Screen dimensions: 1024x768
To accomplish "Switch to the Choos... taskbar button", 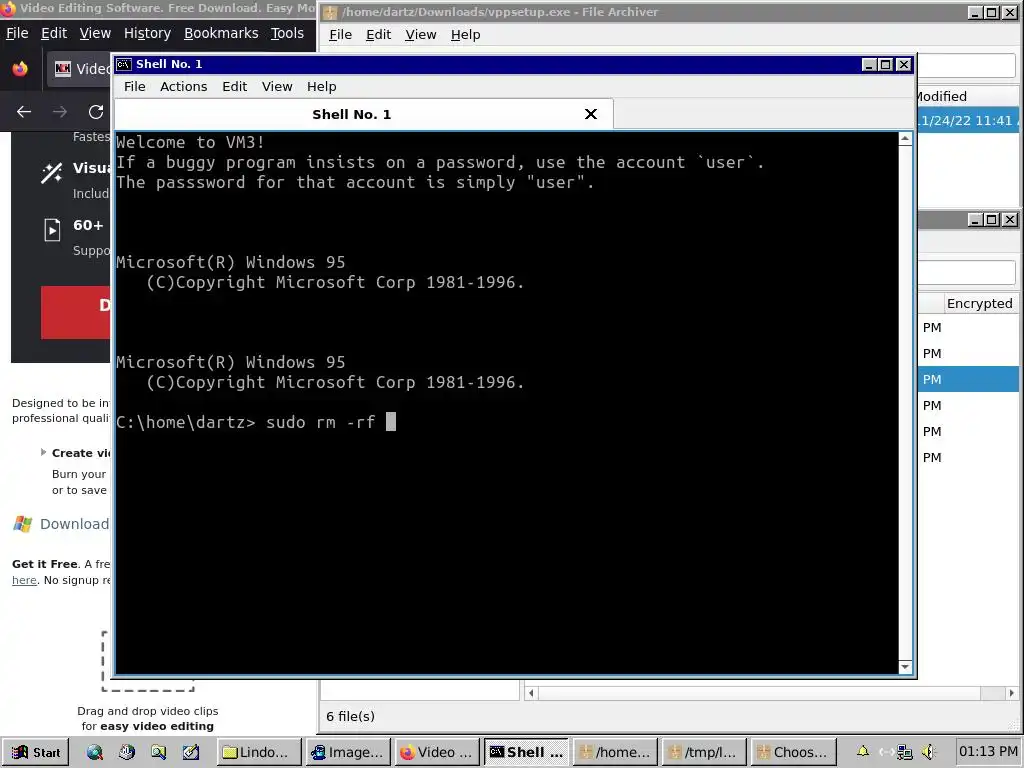I will click(793, 752).
